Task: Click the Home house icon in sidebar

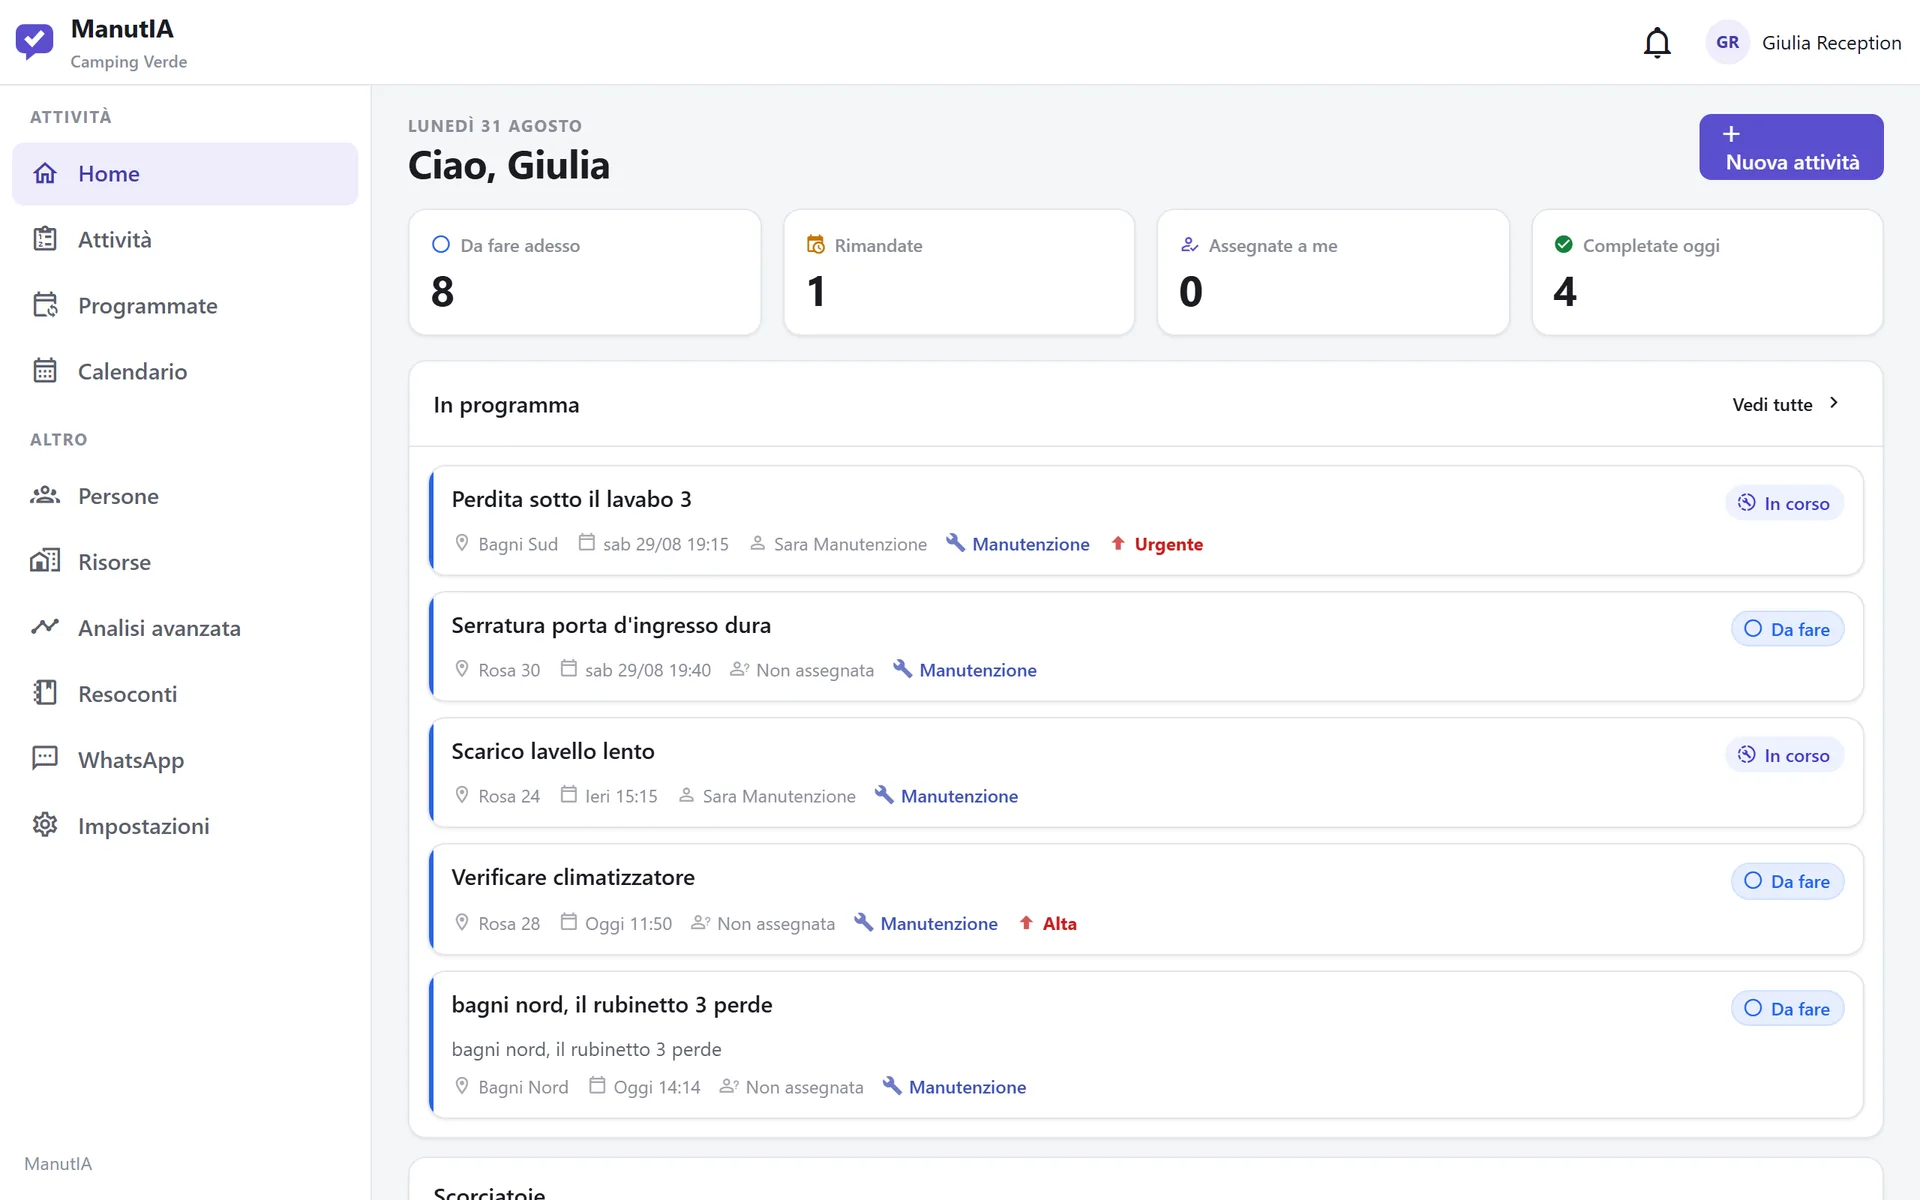Action: [x=45, y=173]
